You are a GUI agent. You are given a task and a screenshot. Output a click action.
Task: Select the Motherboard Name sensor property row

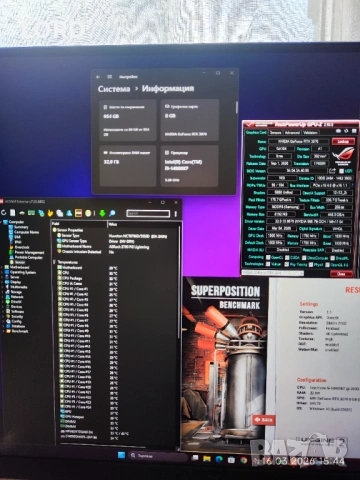tap(103, 247)
